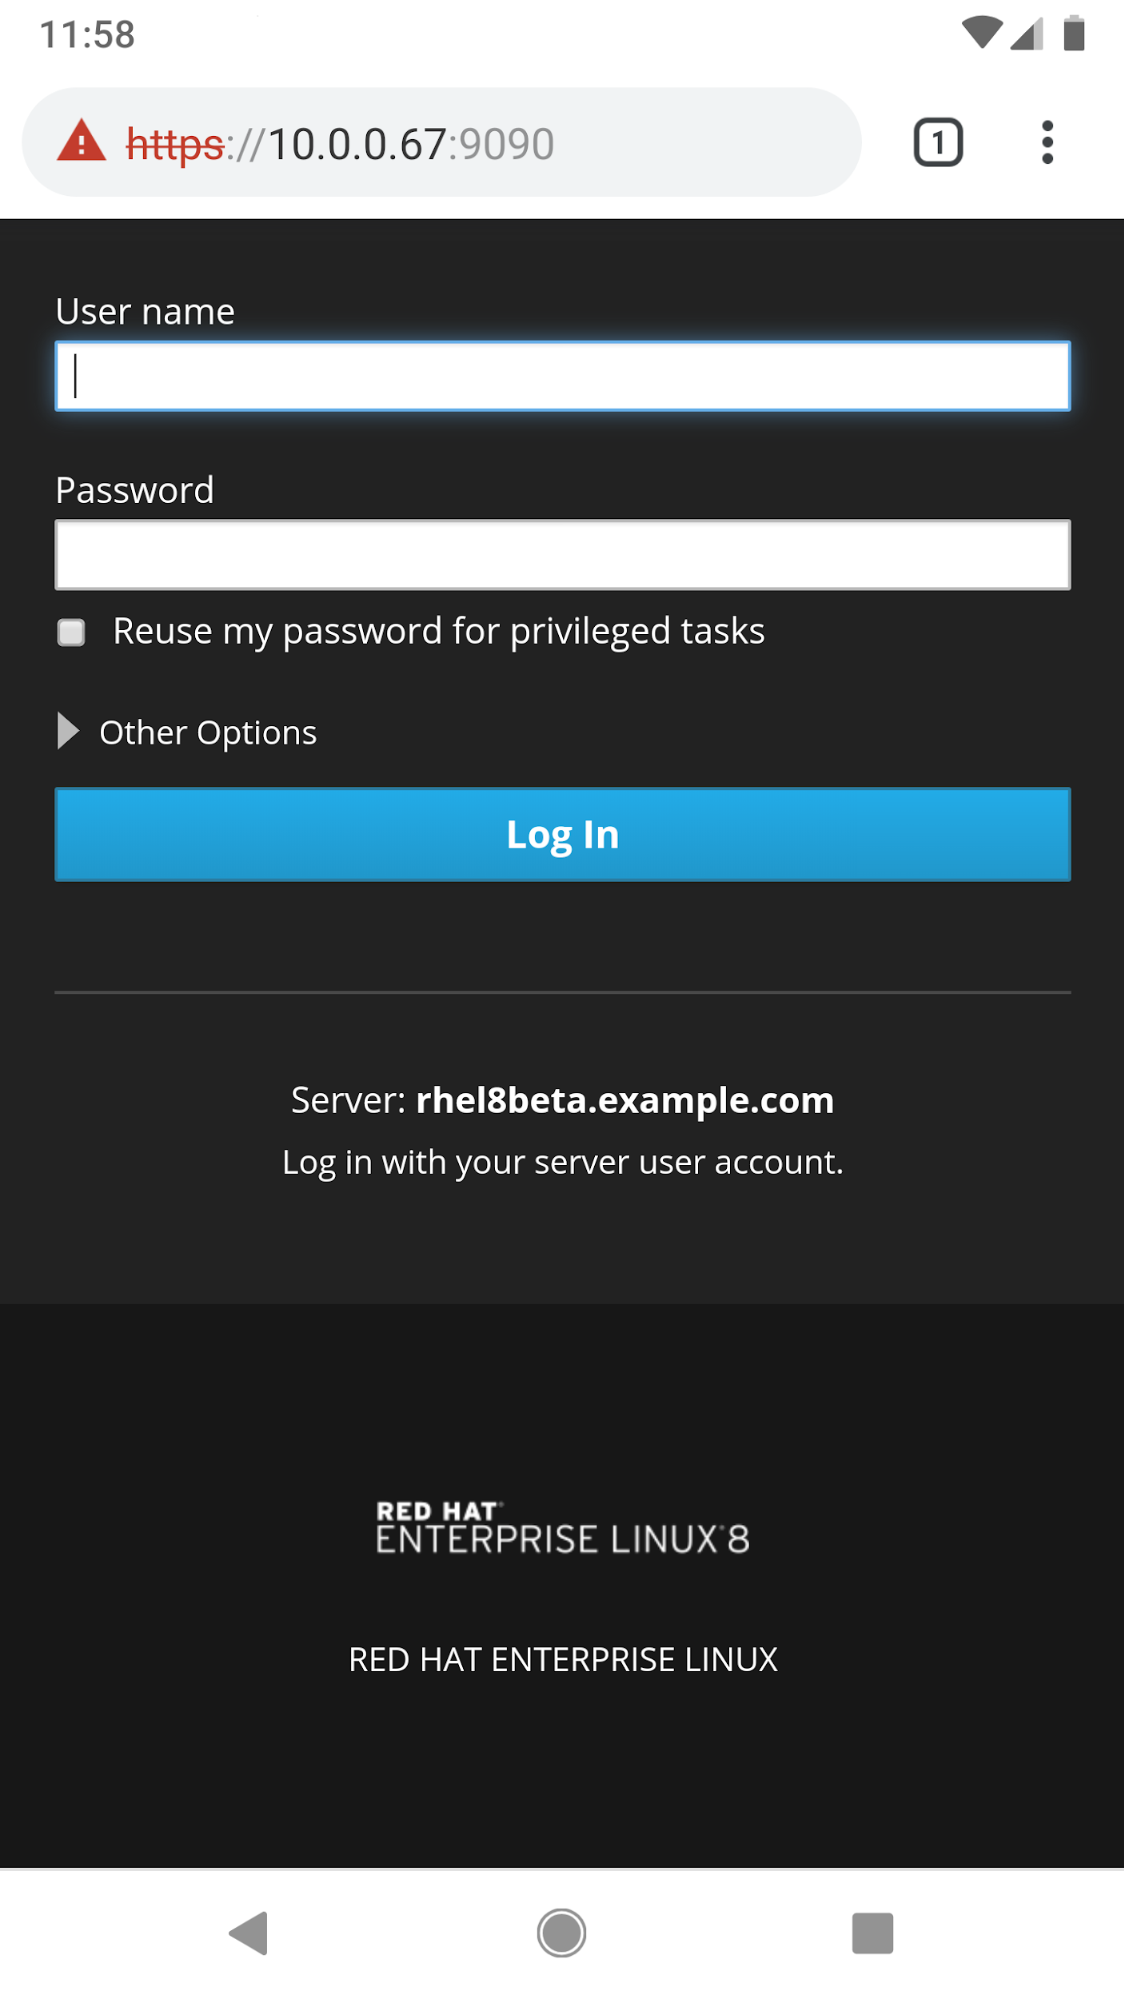The height and width of the screenshot is (1999, 1125).
Task: Tap the battery status icon
Action: click(x=1074, y=33)
